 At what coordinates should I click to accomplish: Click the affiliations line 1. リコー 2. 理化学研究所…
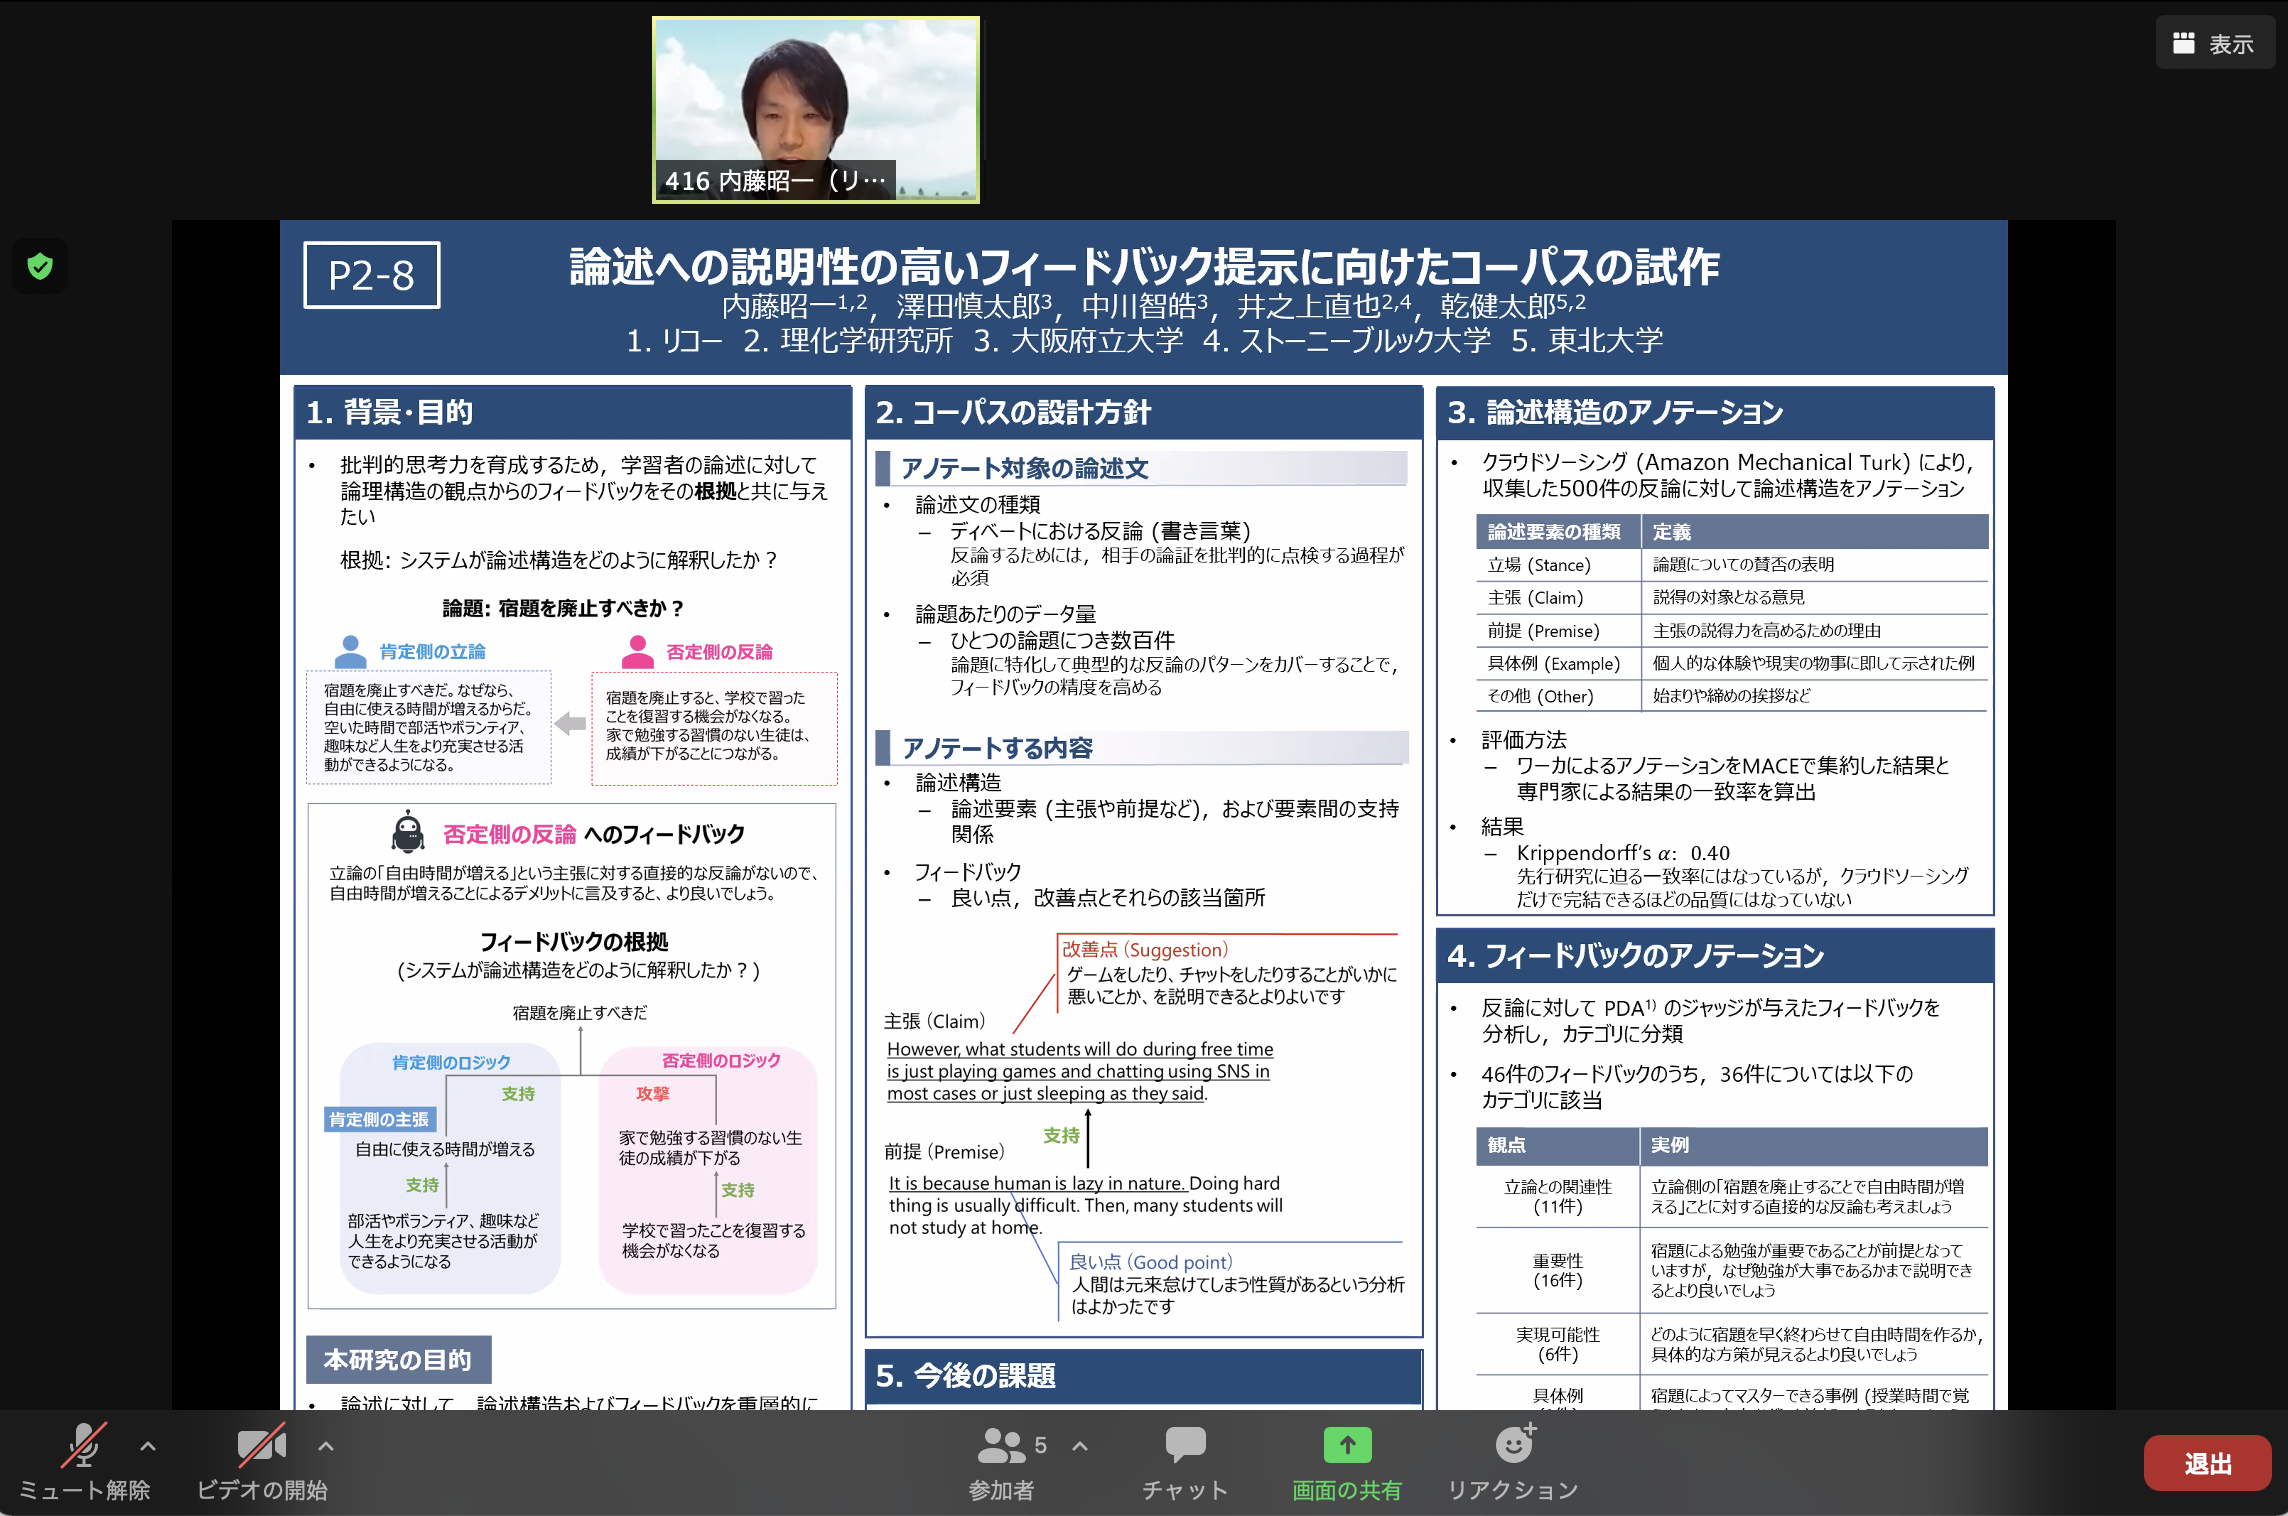1144,341
